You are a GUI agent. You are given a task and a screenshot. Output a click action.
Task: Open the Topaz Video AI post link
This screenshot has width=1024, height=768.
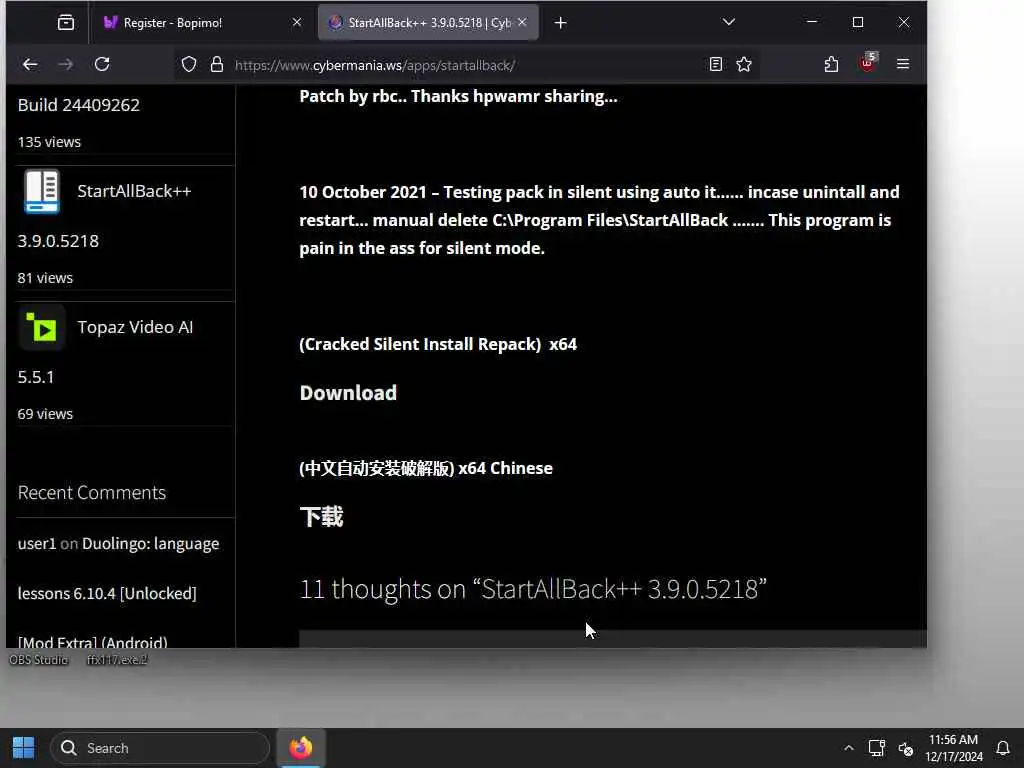click(135, 327)
